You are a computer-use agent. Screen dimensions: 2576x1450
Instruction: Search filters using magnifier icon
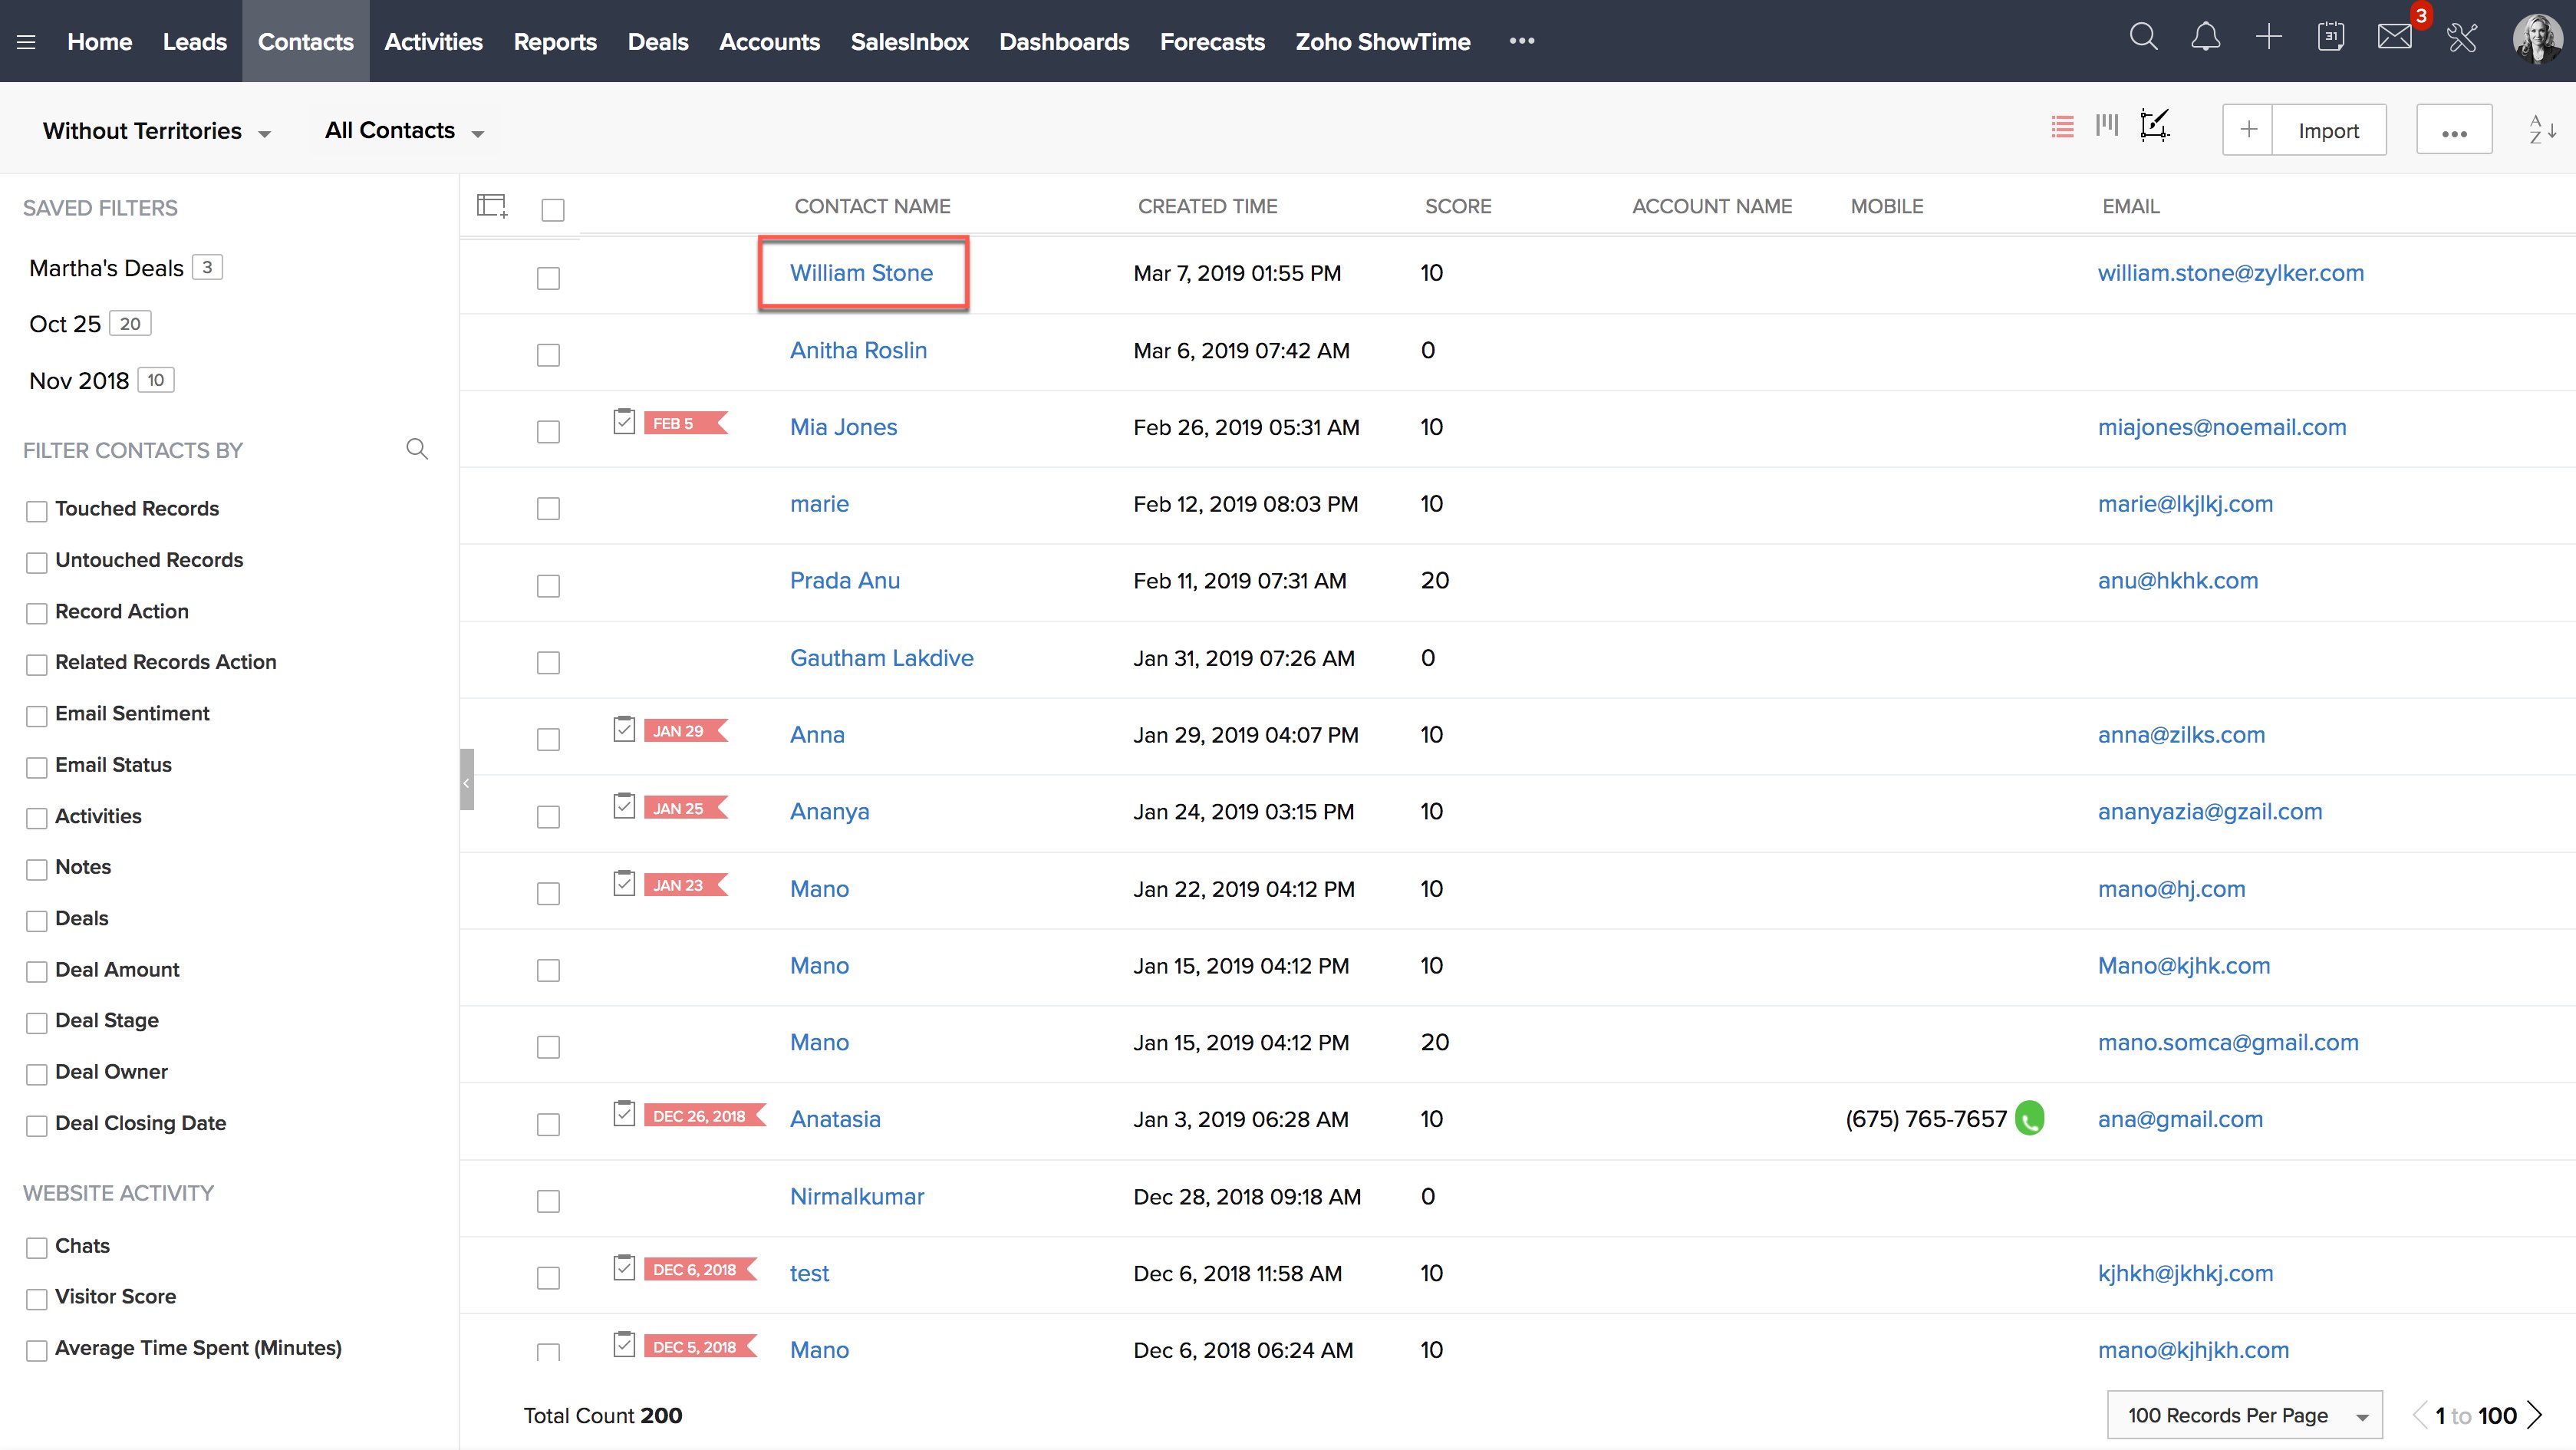coord(417,449)
